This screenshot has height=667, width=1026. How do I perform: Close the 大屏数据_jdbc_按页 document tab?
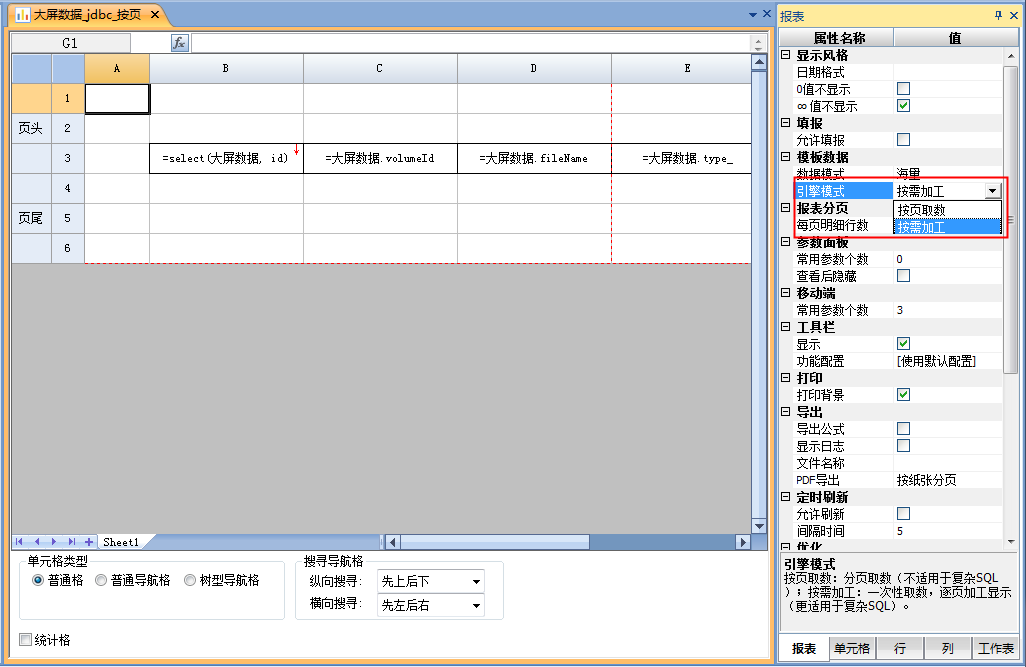pyautogui.click(x=155, y=15)
